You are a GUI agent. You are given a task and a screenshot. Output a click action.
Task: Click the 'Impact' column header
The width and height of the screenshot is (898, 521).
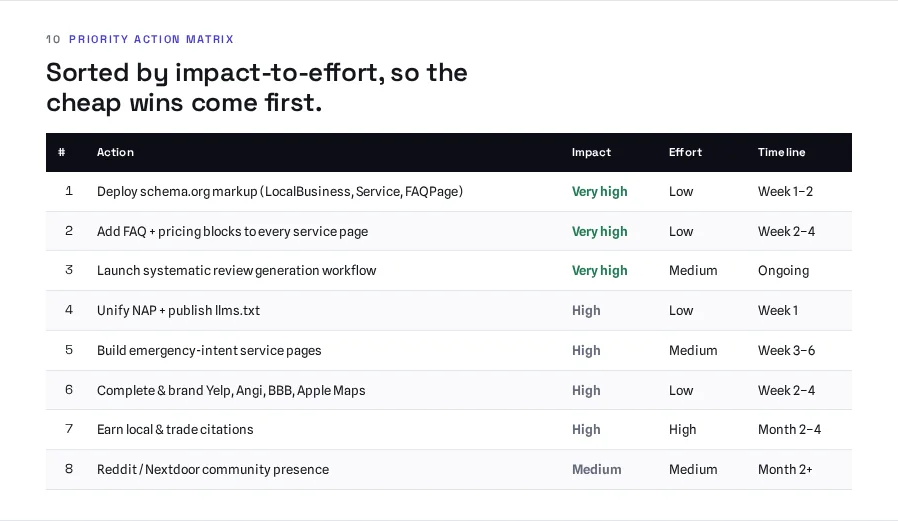click(591, 152)
